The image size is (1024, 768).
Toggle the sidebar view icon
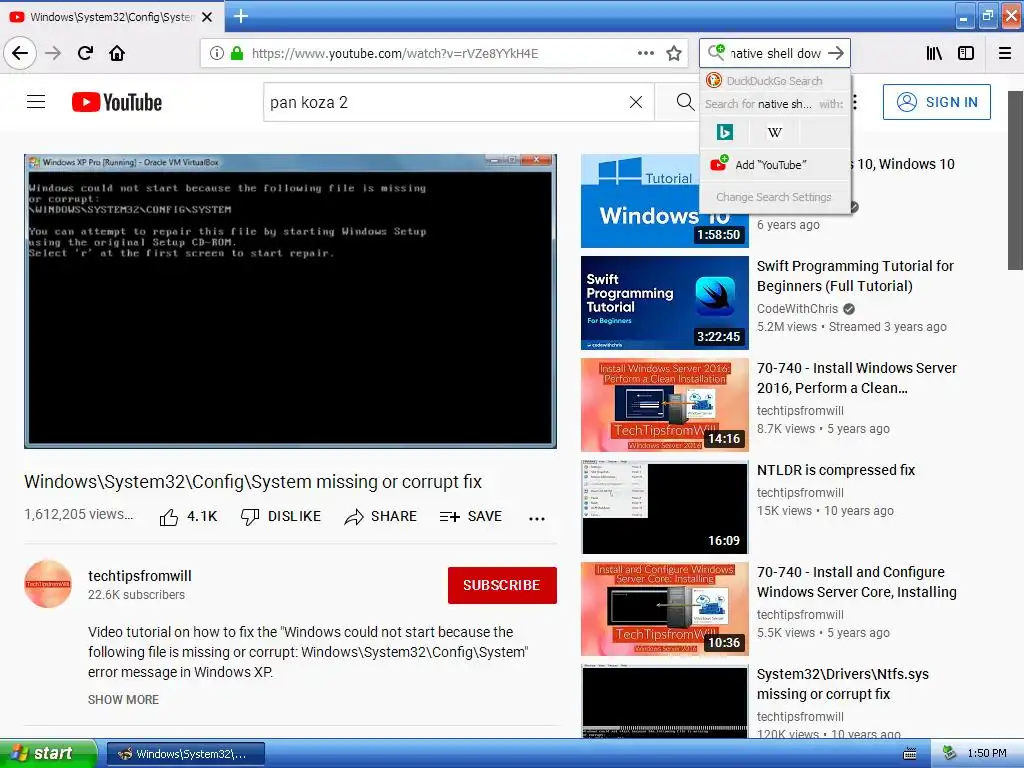click(x=966, y=53)
